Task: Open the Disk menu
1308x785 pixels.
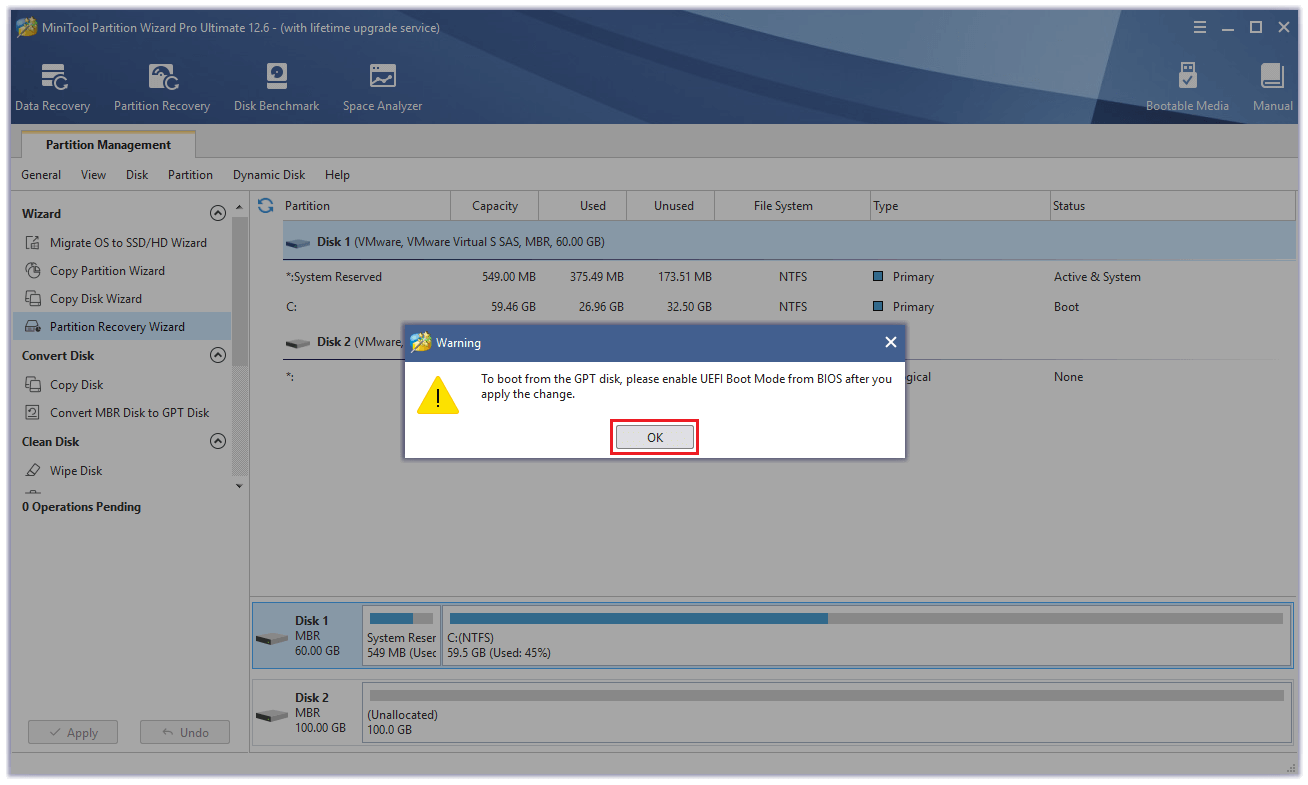Action: (137, 175)
